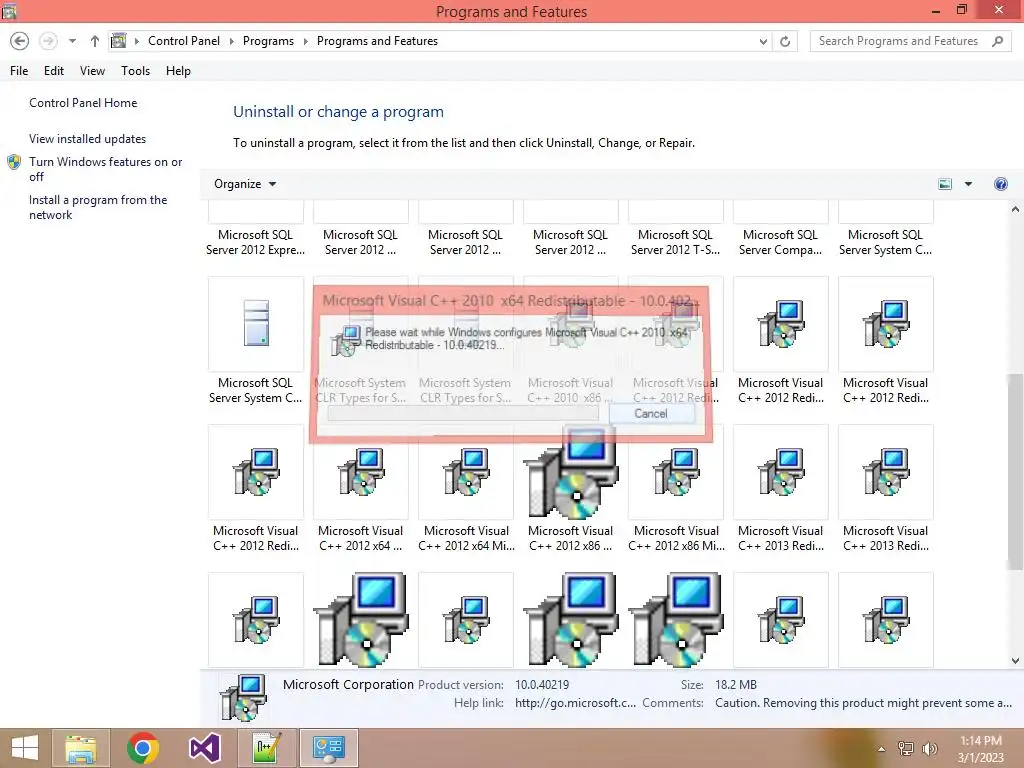This screenshot has height=768, width=1024.
Task: Open the Windows Start button
Action: point(25,748)
